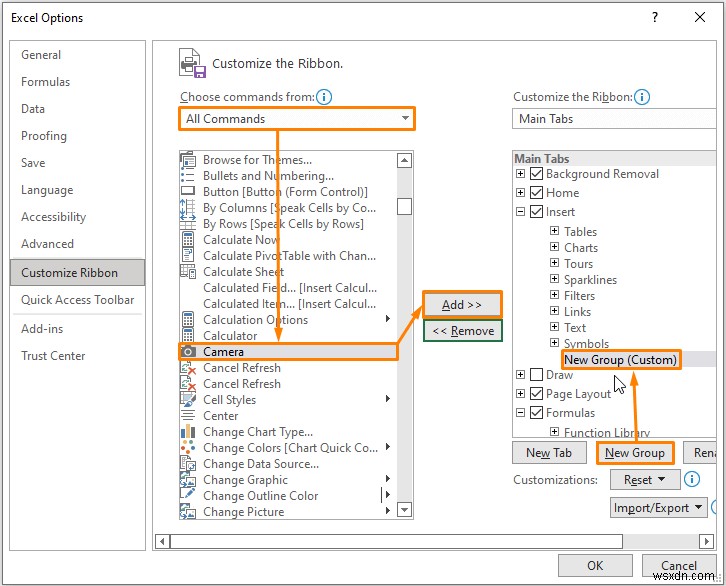Click info icon next to Reset button
The image size is (726, 586).
(x=692, y=479)
